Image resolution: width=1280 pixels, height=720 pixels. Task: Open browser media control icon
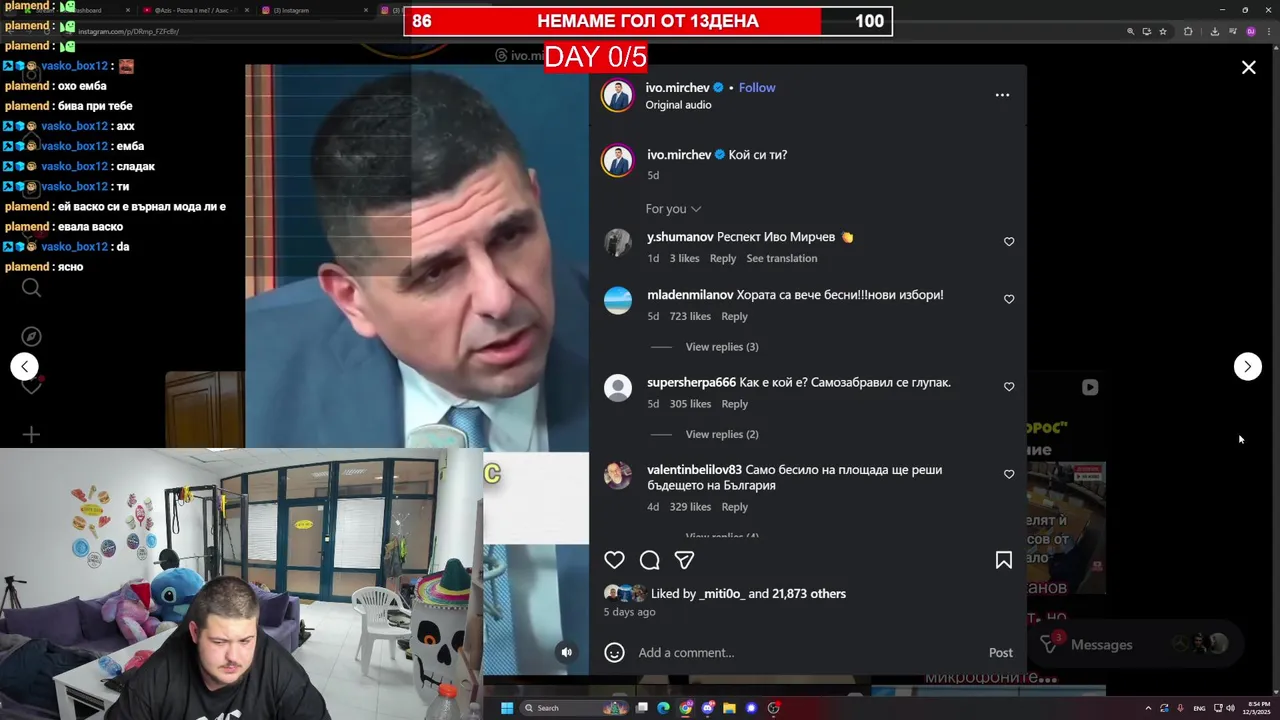point(1233,31)
